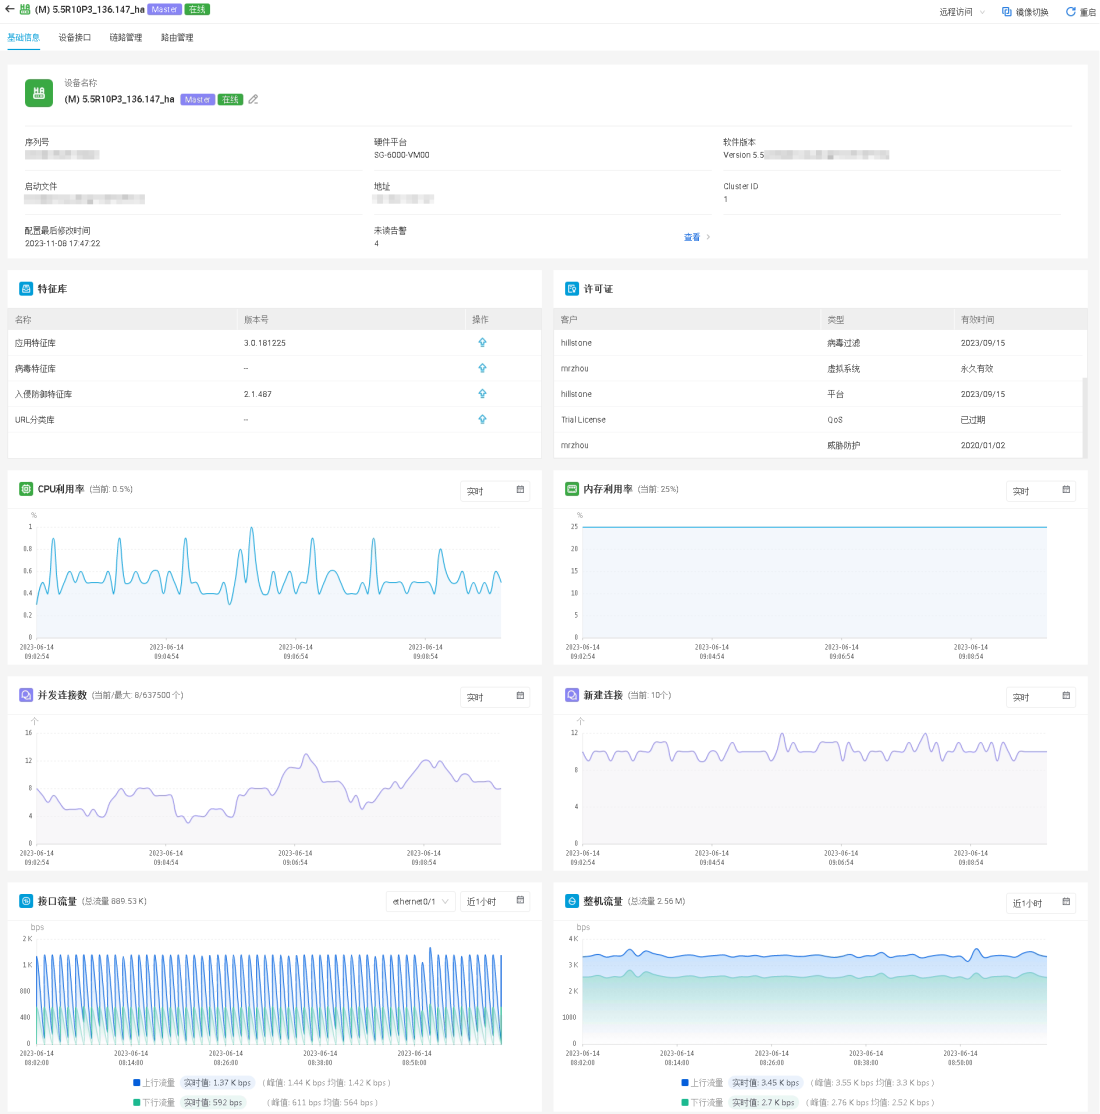Image resolution: width=1100 pixels, height=1114 pixels.
Task: Open calendar picker in CPU利用率 panel
Action: point(520,490)
